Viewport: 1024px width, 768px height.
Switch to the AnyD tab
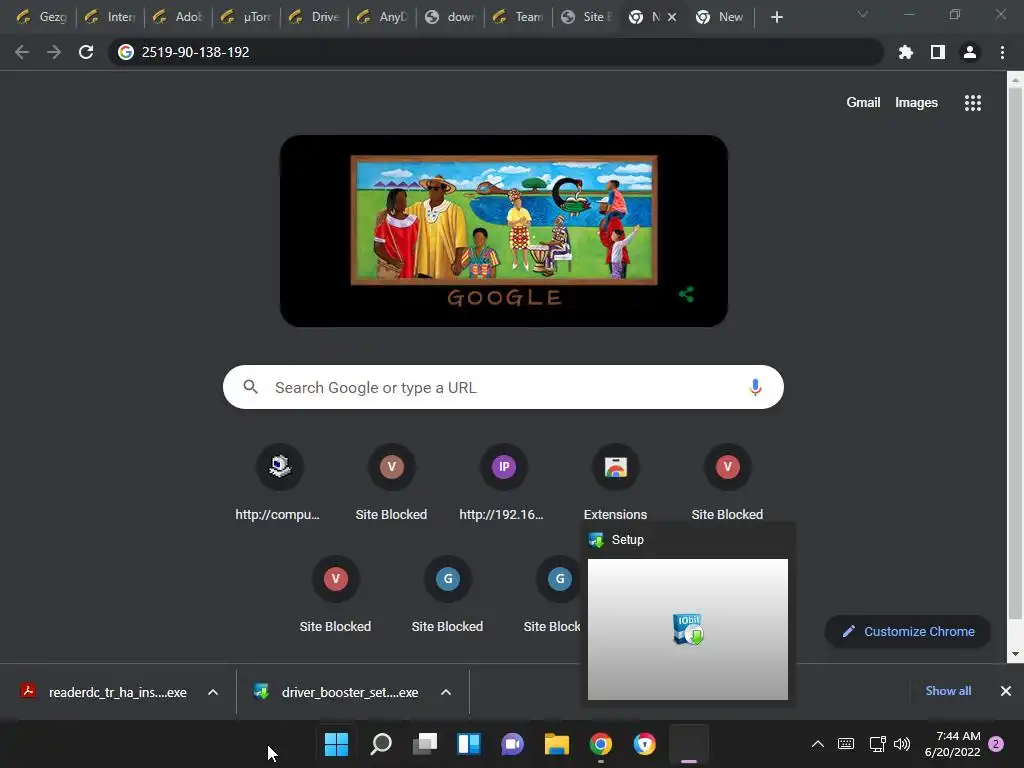[x=383, y=17]
